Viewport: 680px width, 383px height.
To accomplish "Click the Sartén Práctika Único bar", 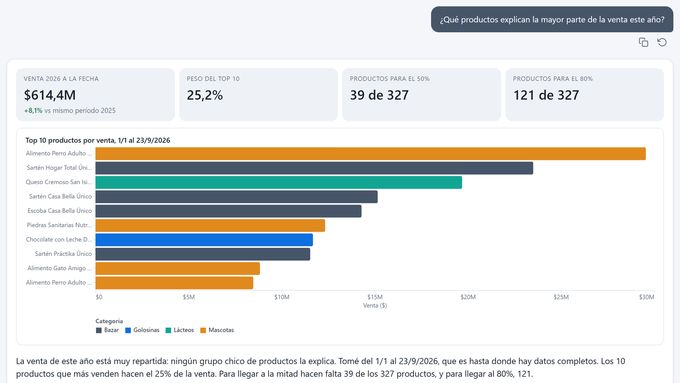I will coord(203,254).
